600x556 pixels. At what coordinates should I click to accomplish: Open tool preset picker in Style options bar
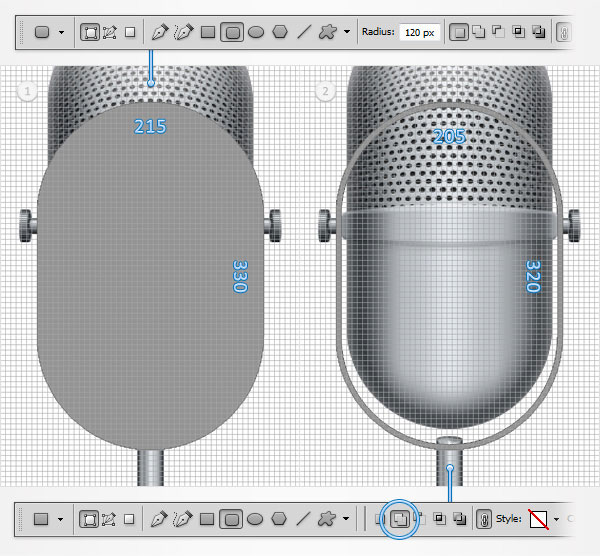pos(41,519)
